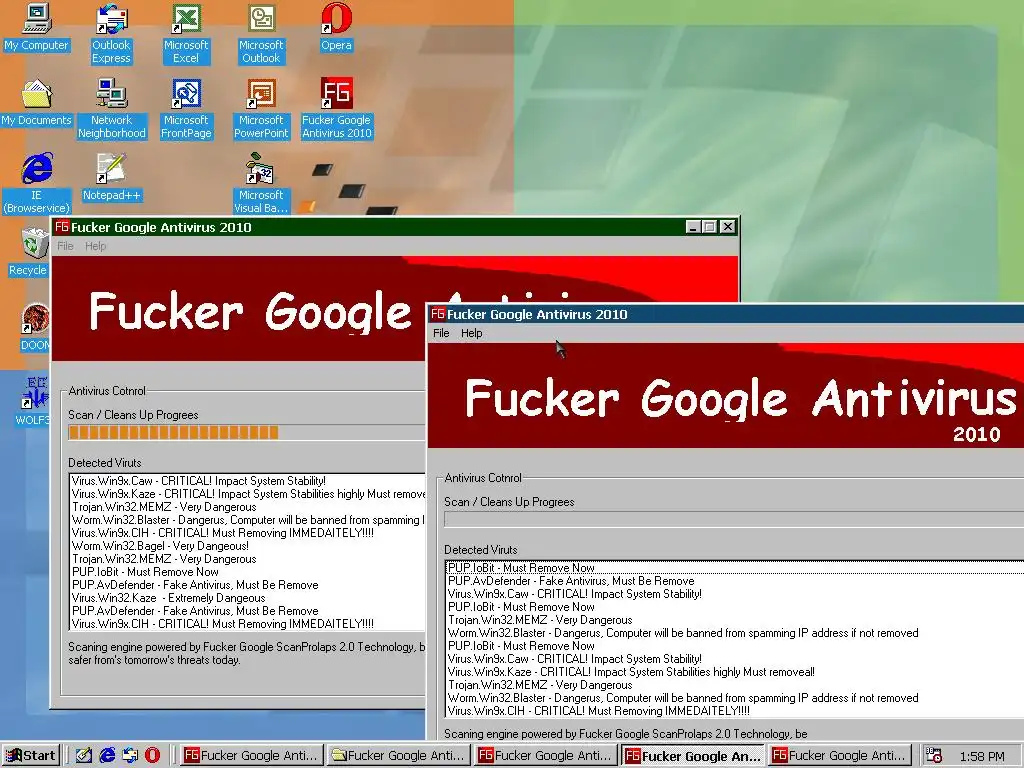Open the Network Neighborhood desktop icon

click(x=112, y=108)
